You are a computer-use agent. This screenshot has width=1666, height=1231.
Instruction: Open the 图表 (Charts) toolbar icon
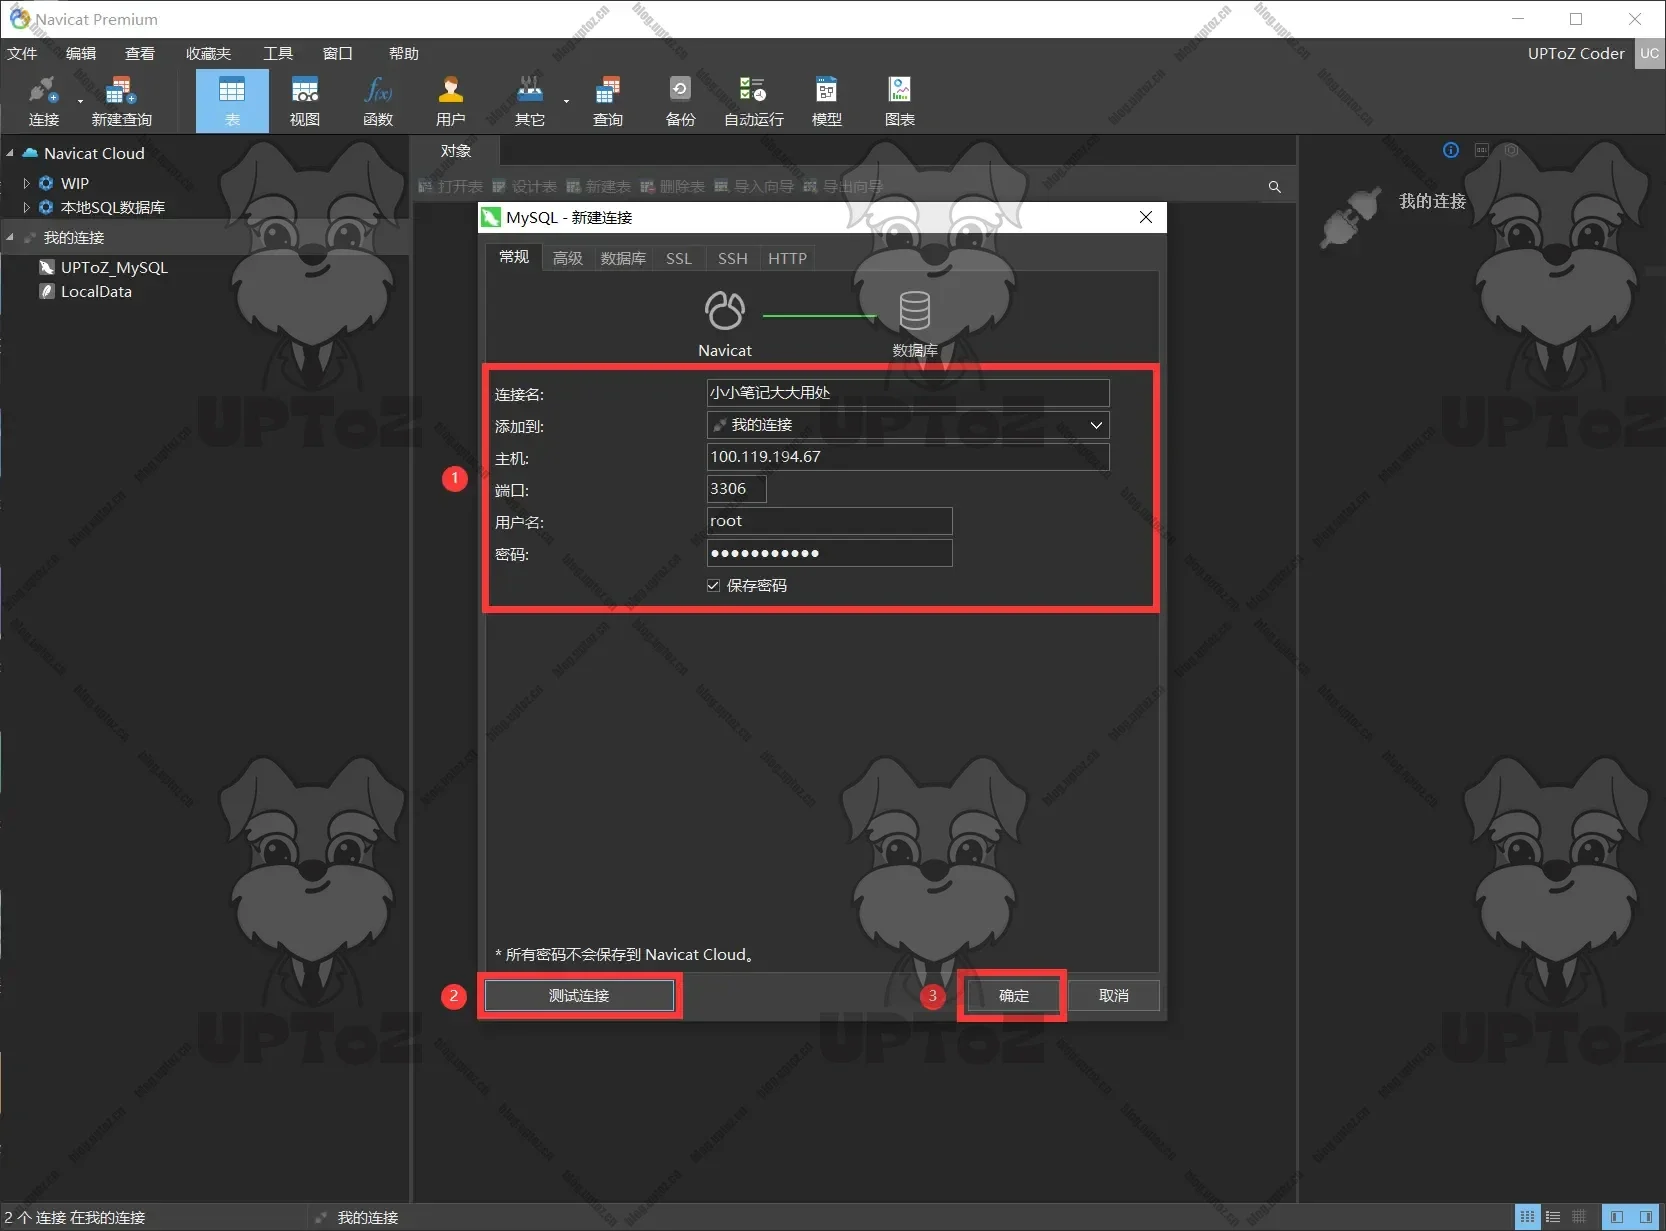click(900, 101)
